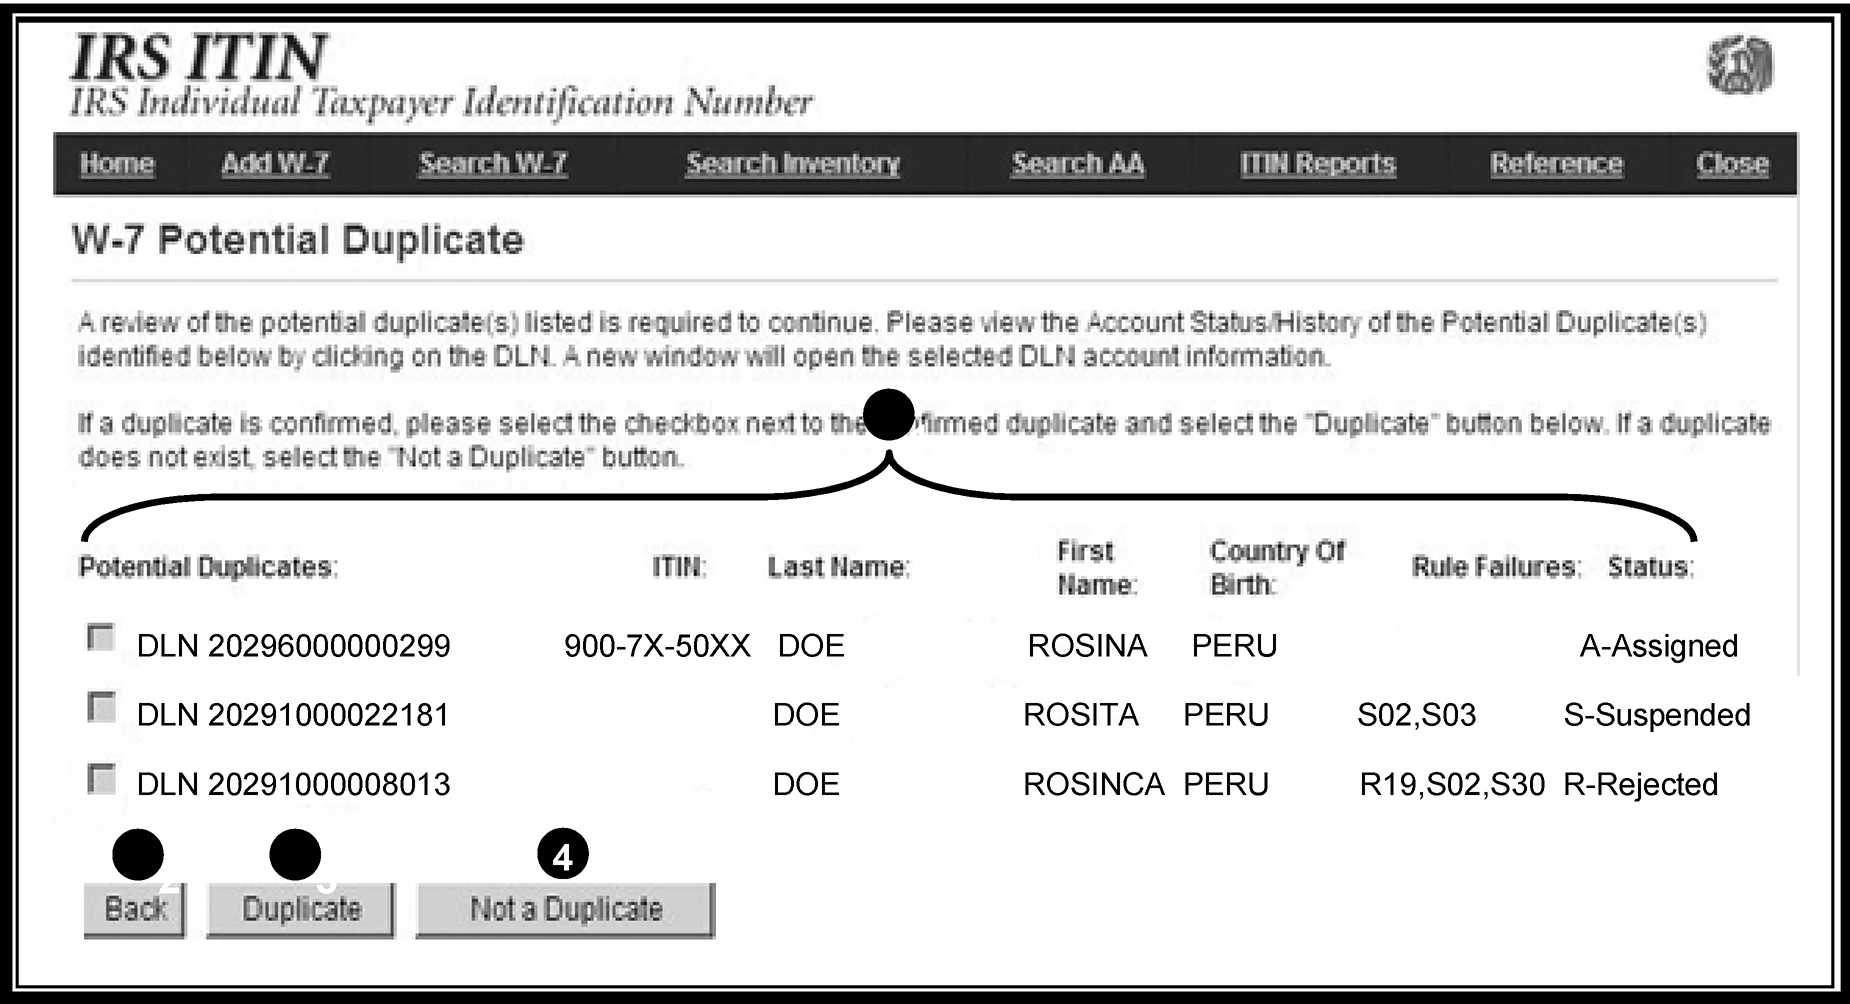Viewport: 1850px width, 1004px height.
Task: Go to Add W-7 page
Action: tap(275, 164)
